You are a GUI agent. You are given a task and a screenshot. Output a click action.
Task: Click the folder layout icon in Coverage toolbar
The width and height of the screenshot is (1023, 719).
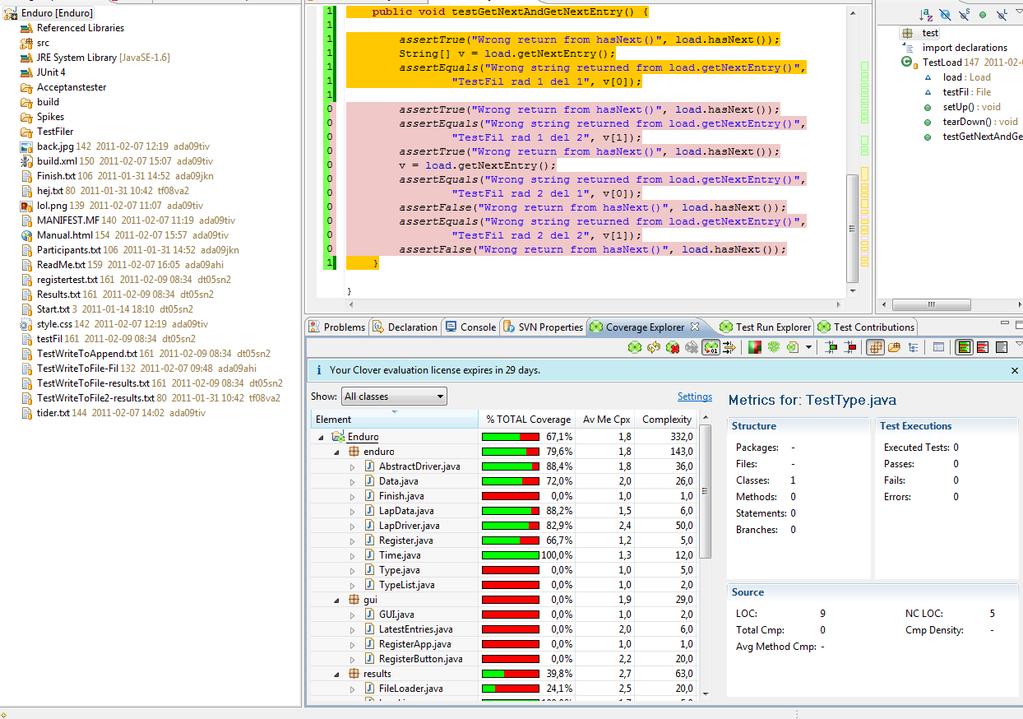894,348
